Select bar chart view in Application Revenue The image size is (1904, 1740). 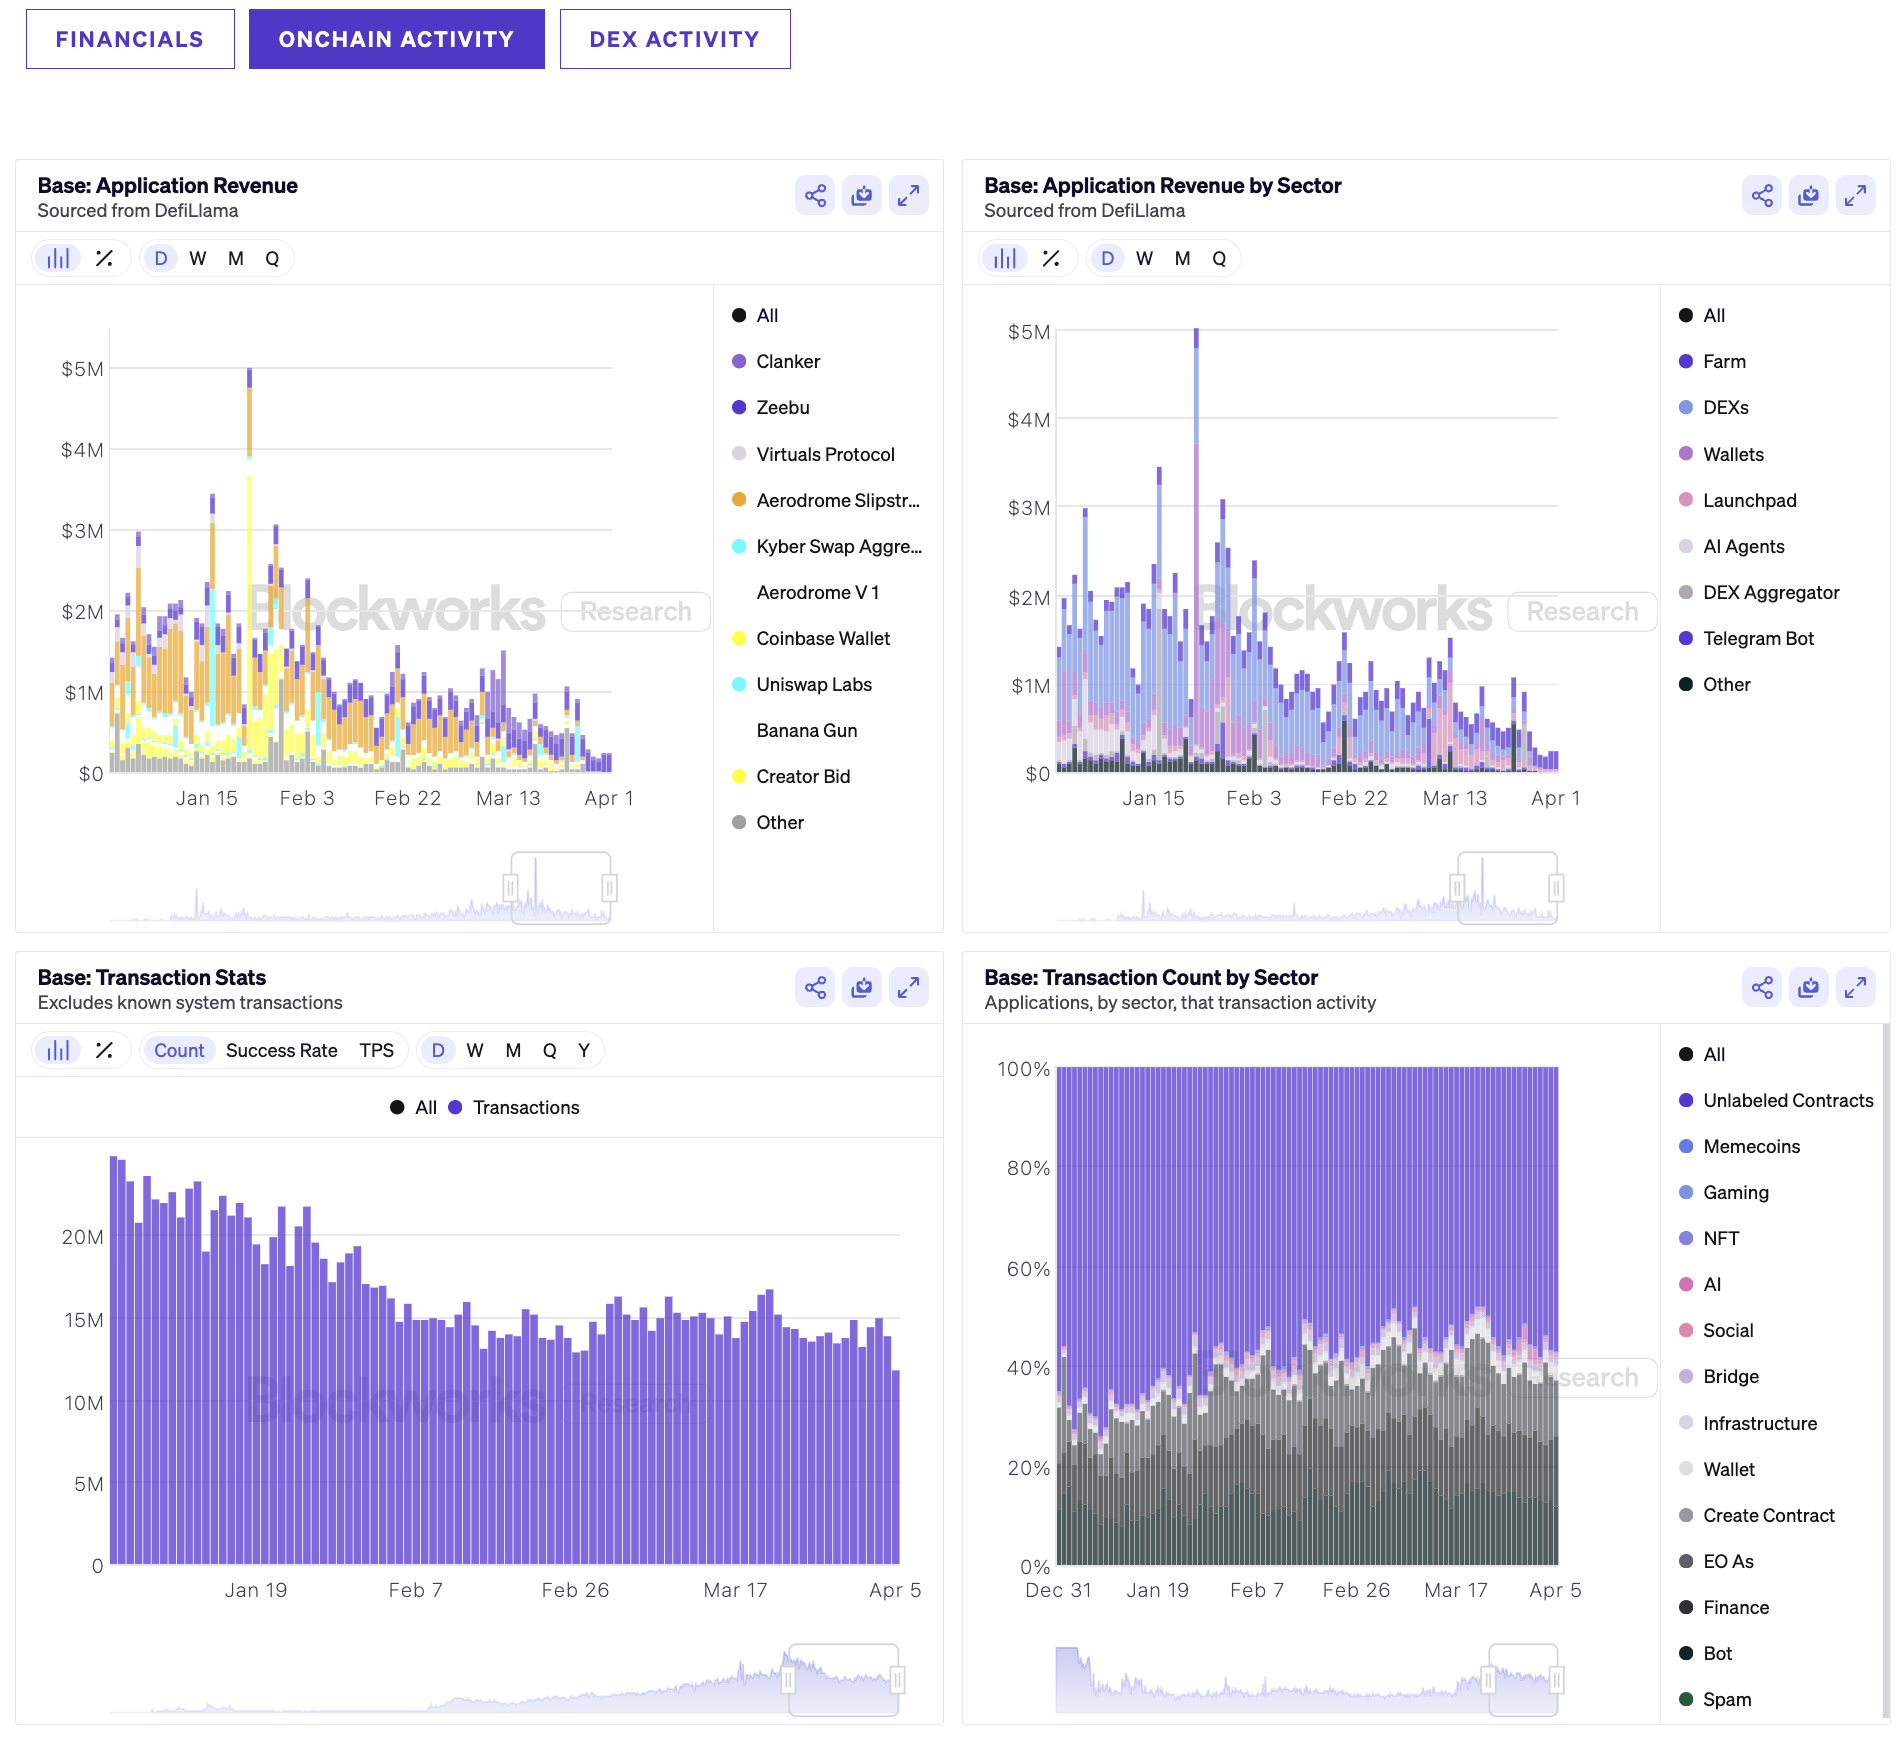pos(59,258)
